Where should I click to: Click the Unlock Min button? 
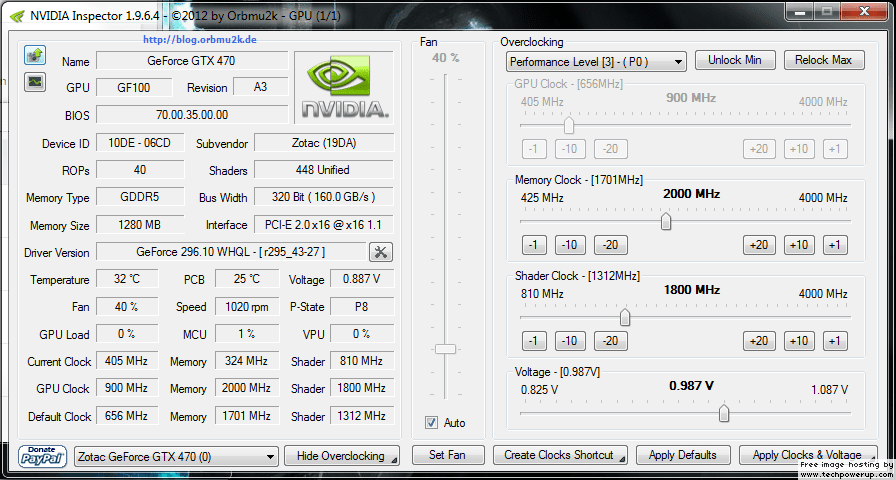pos(735,60)
